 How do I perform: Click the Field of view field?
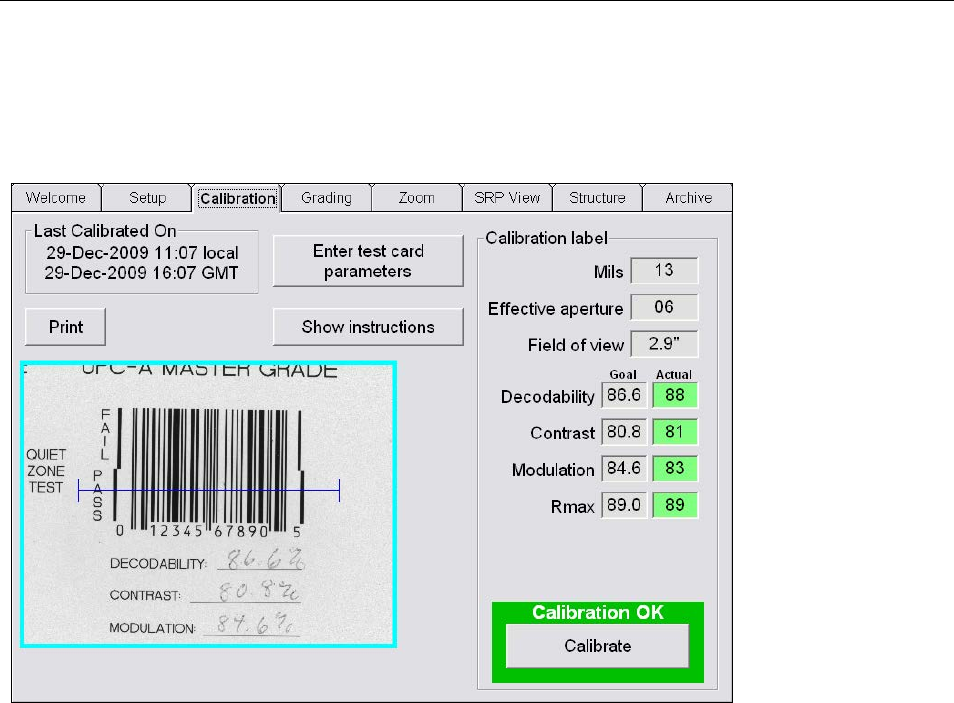[x=664, y=344]
